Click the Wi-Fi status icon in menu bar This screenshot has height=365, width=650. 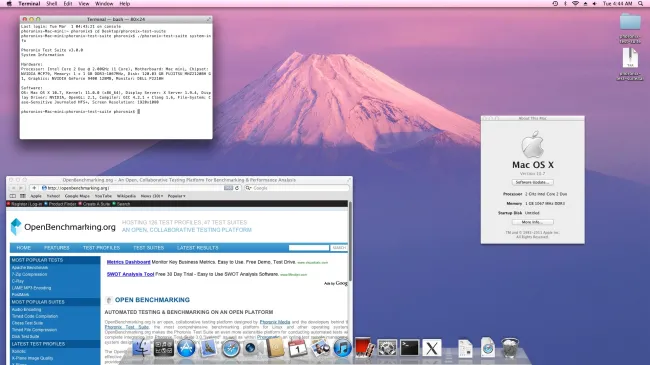(575, 3)
